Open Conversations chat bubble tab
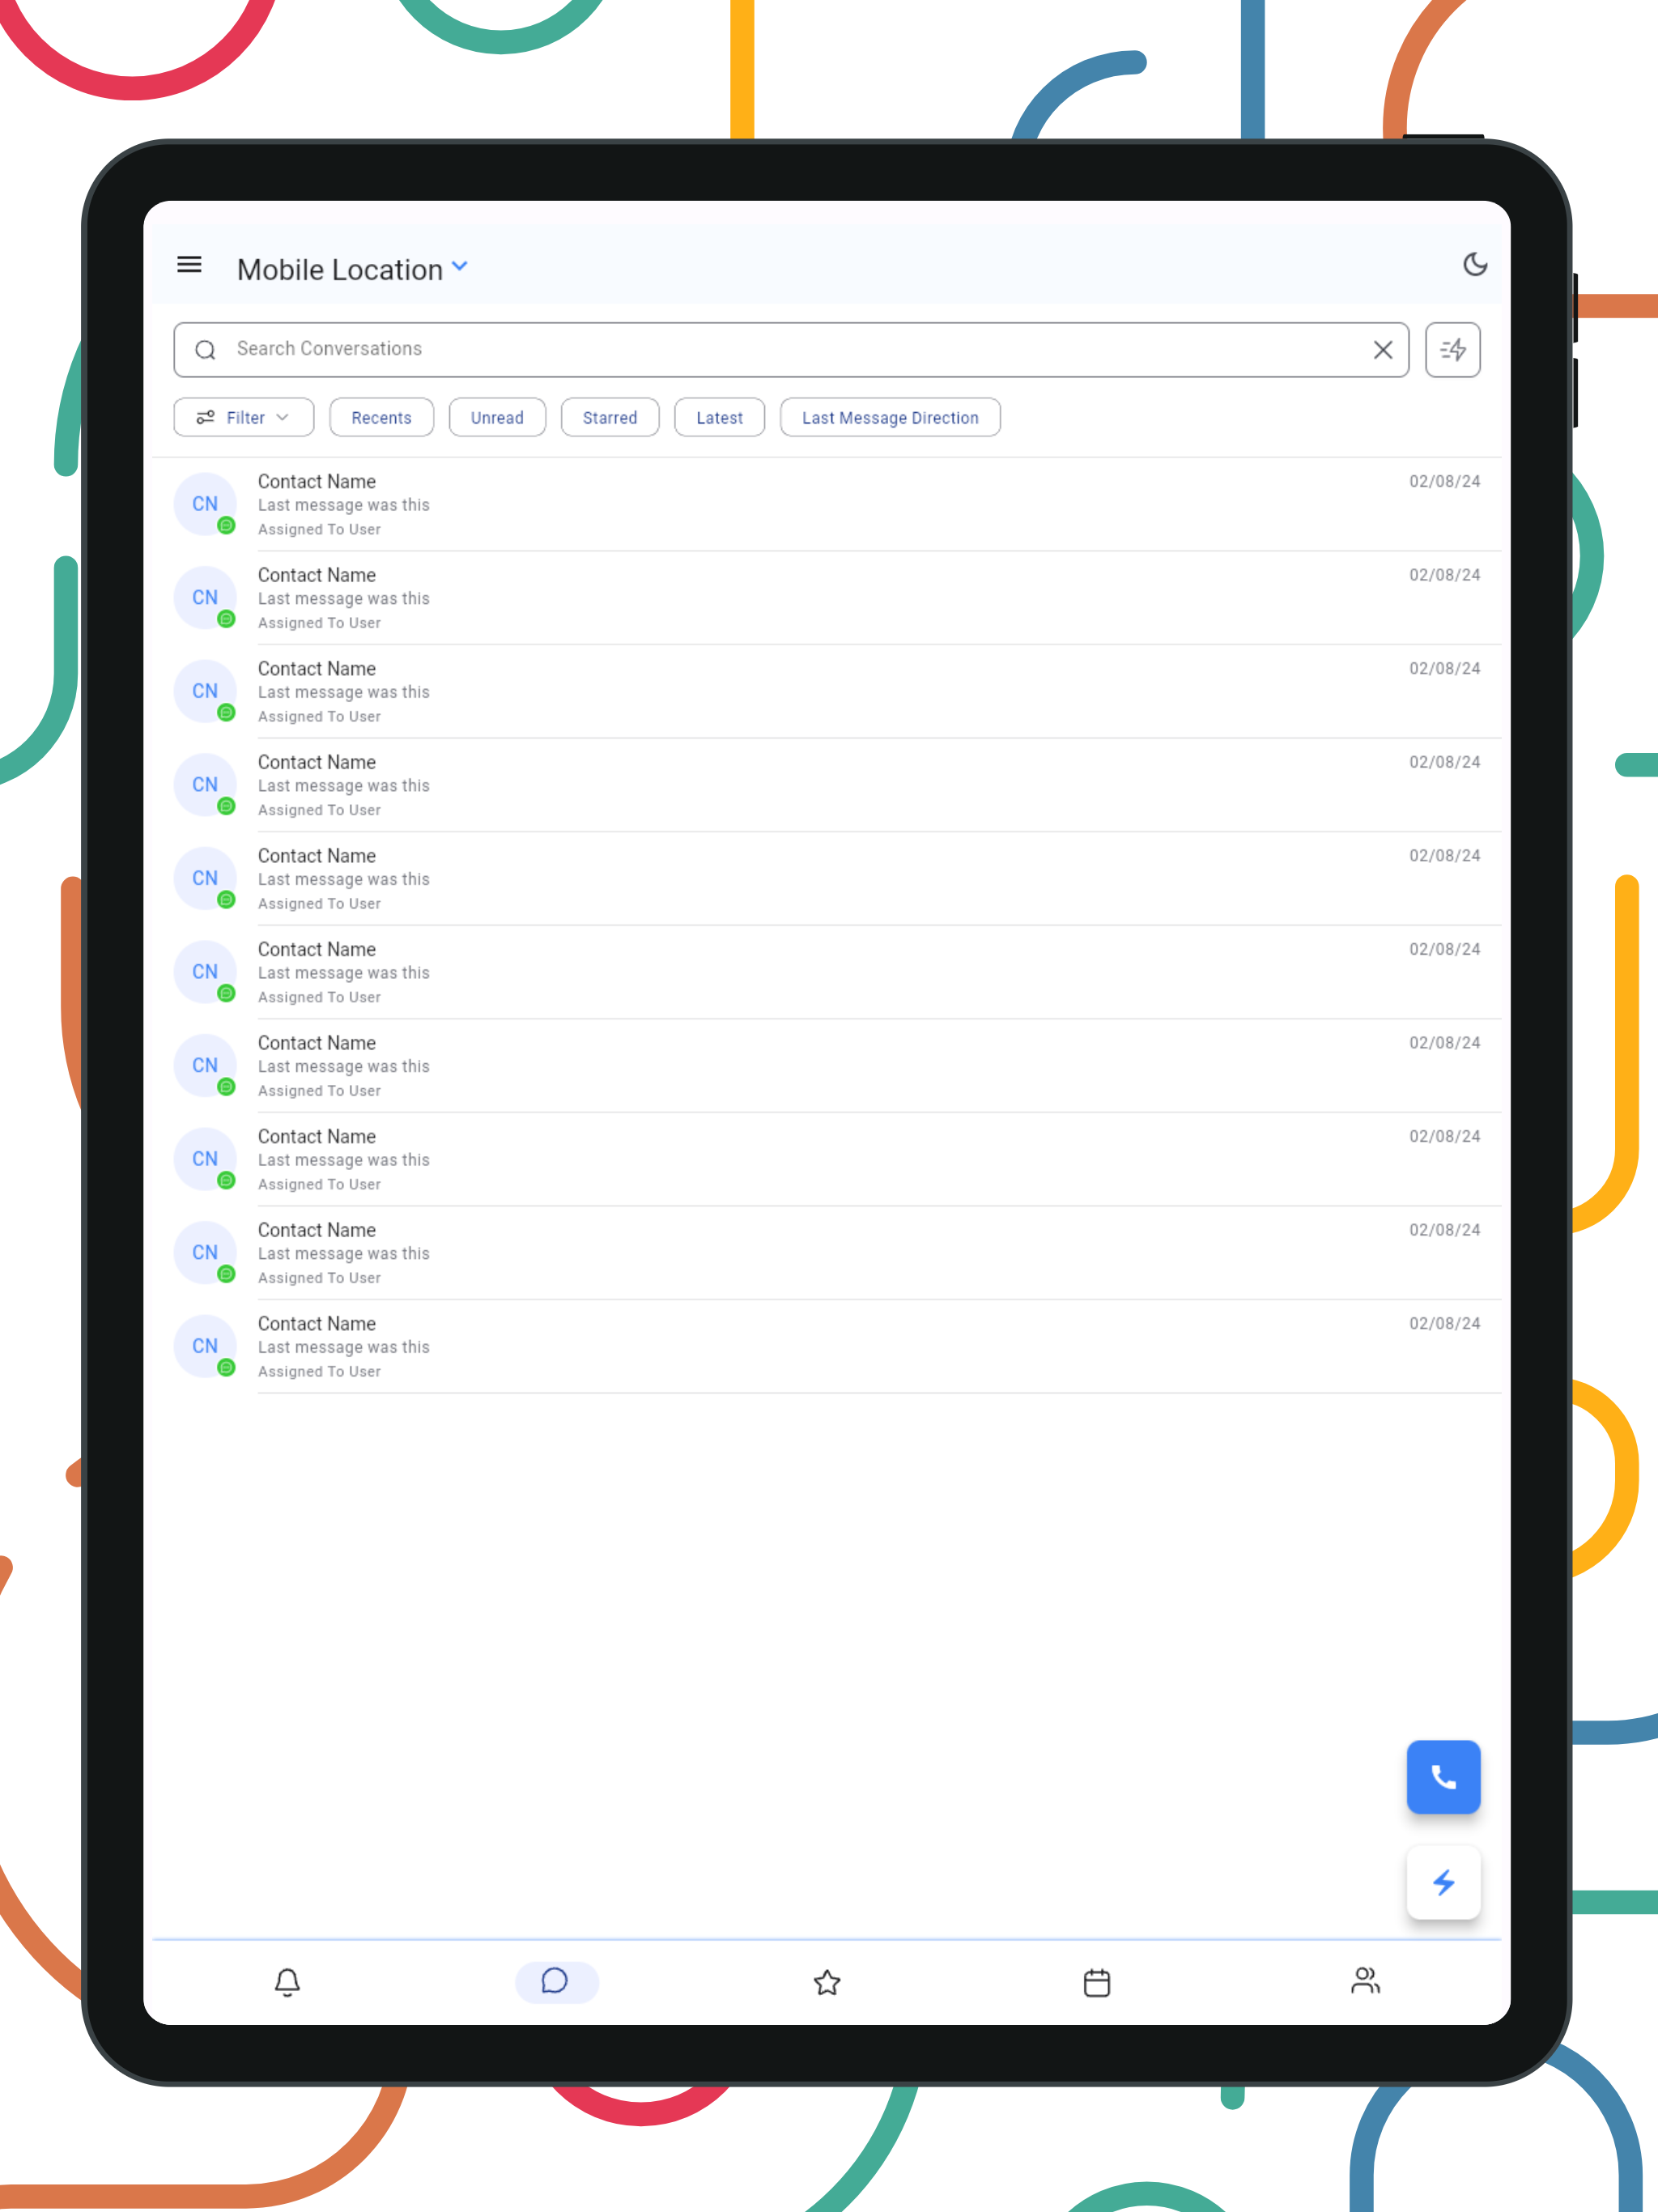 [556, 1982]
